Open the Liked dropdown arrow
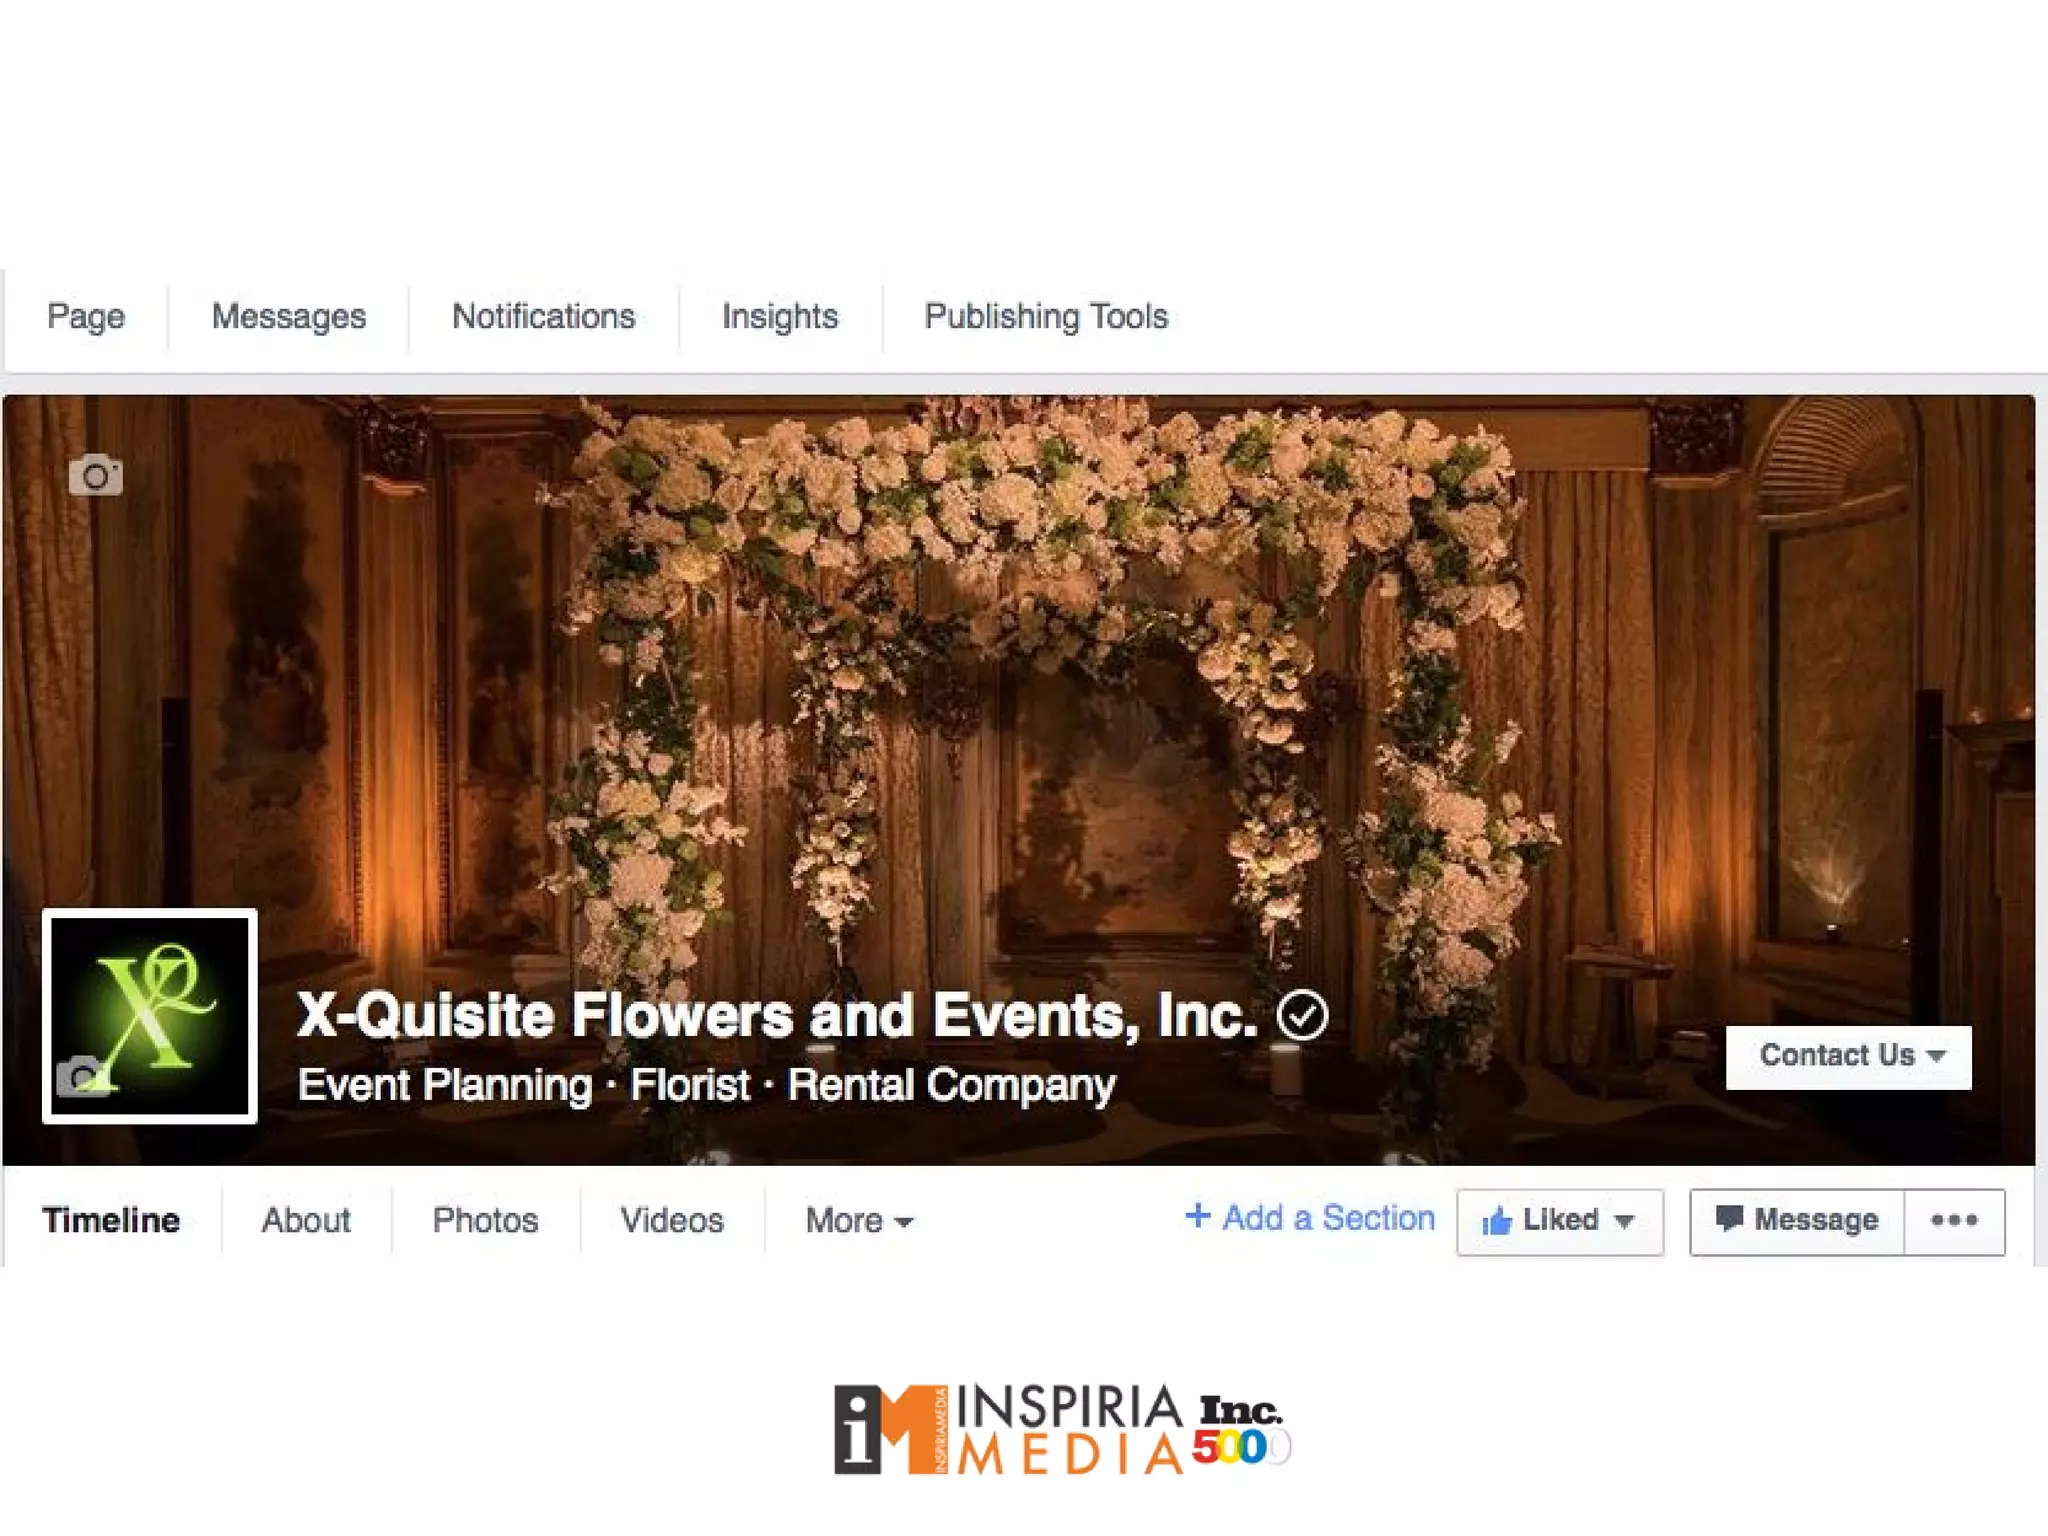The width and height of the screenshot is (2048, 1536). point(1625,1222)
